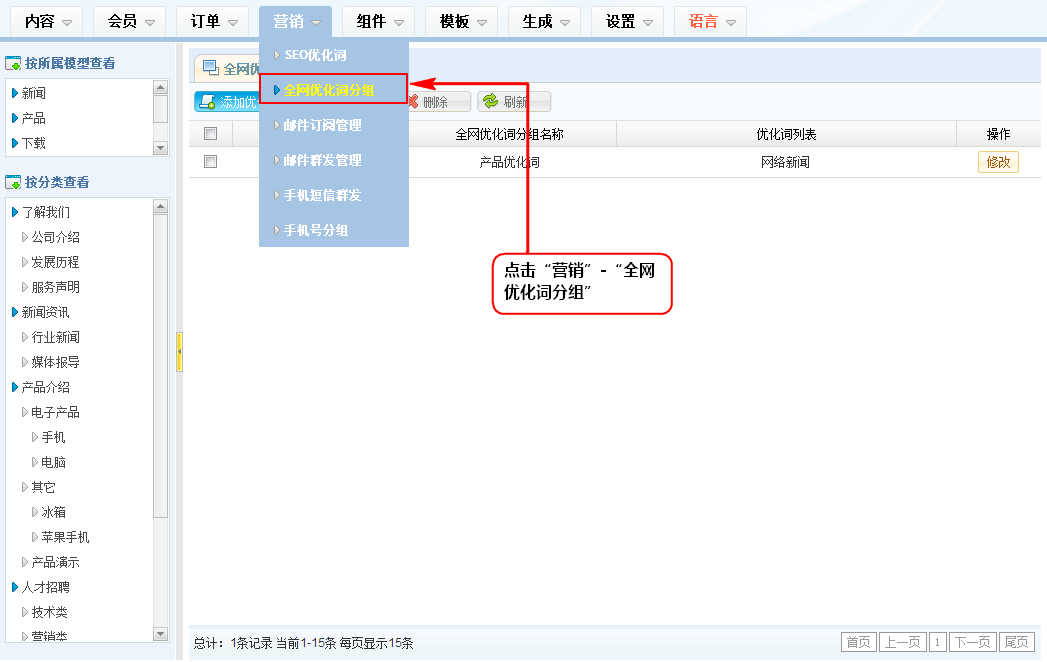Go to 下一页 in the pagination

[x=973, y=642]
